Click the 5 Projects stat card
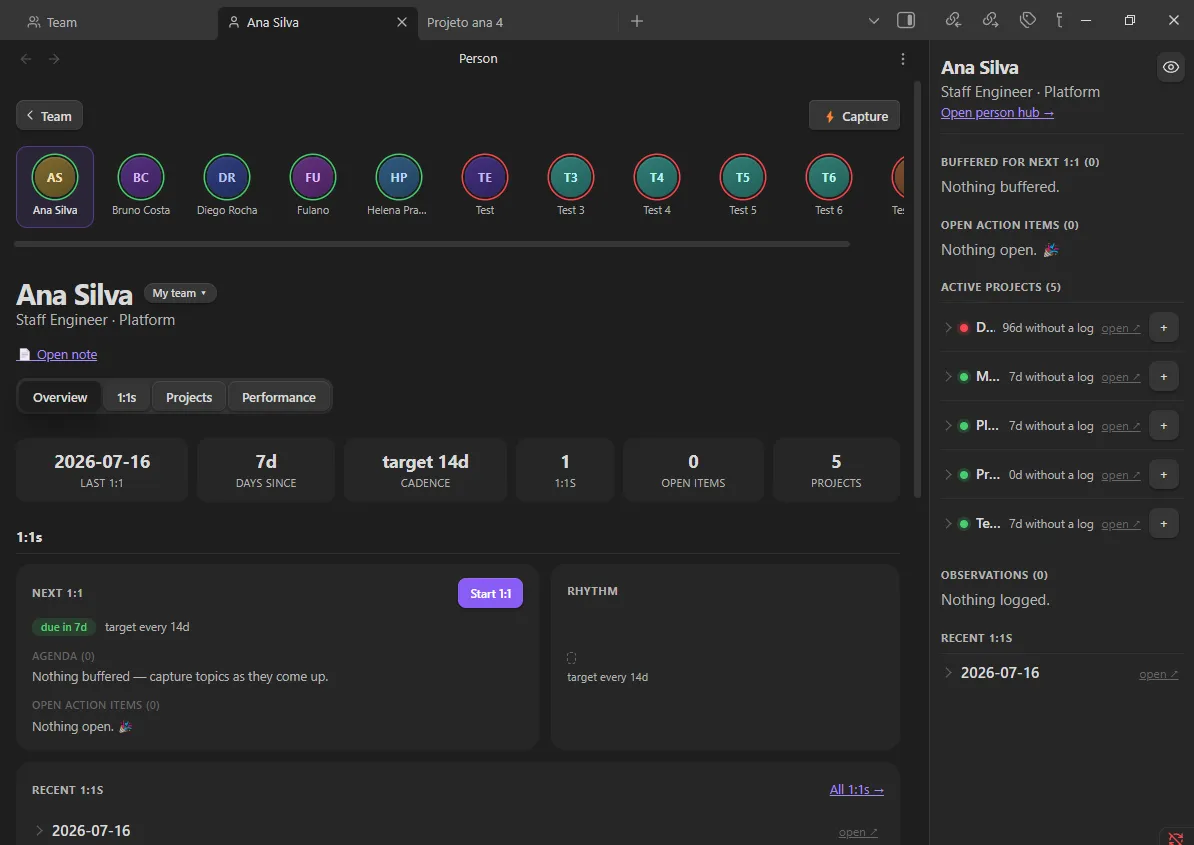Screen dimensions: 1194x845 (x=836, y=470)
